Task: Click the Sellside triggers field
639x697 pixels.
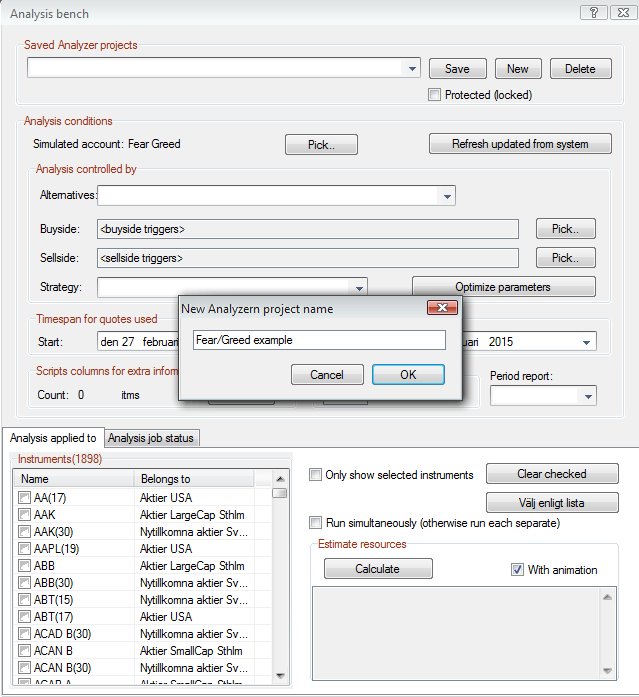Action: (x=308, y=258)
